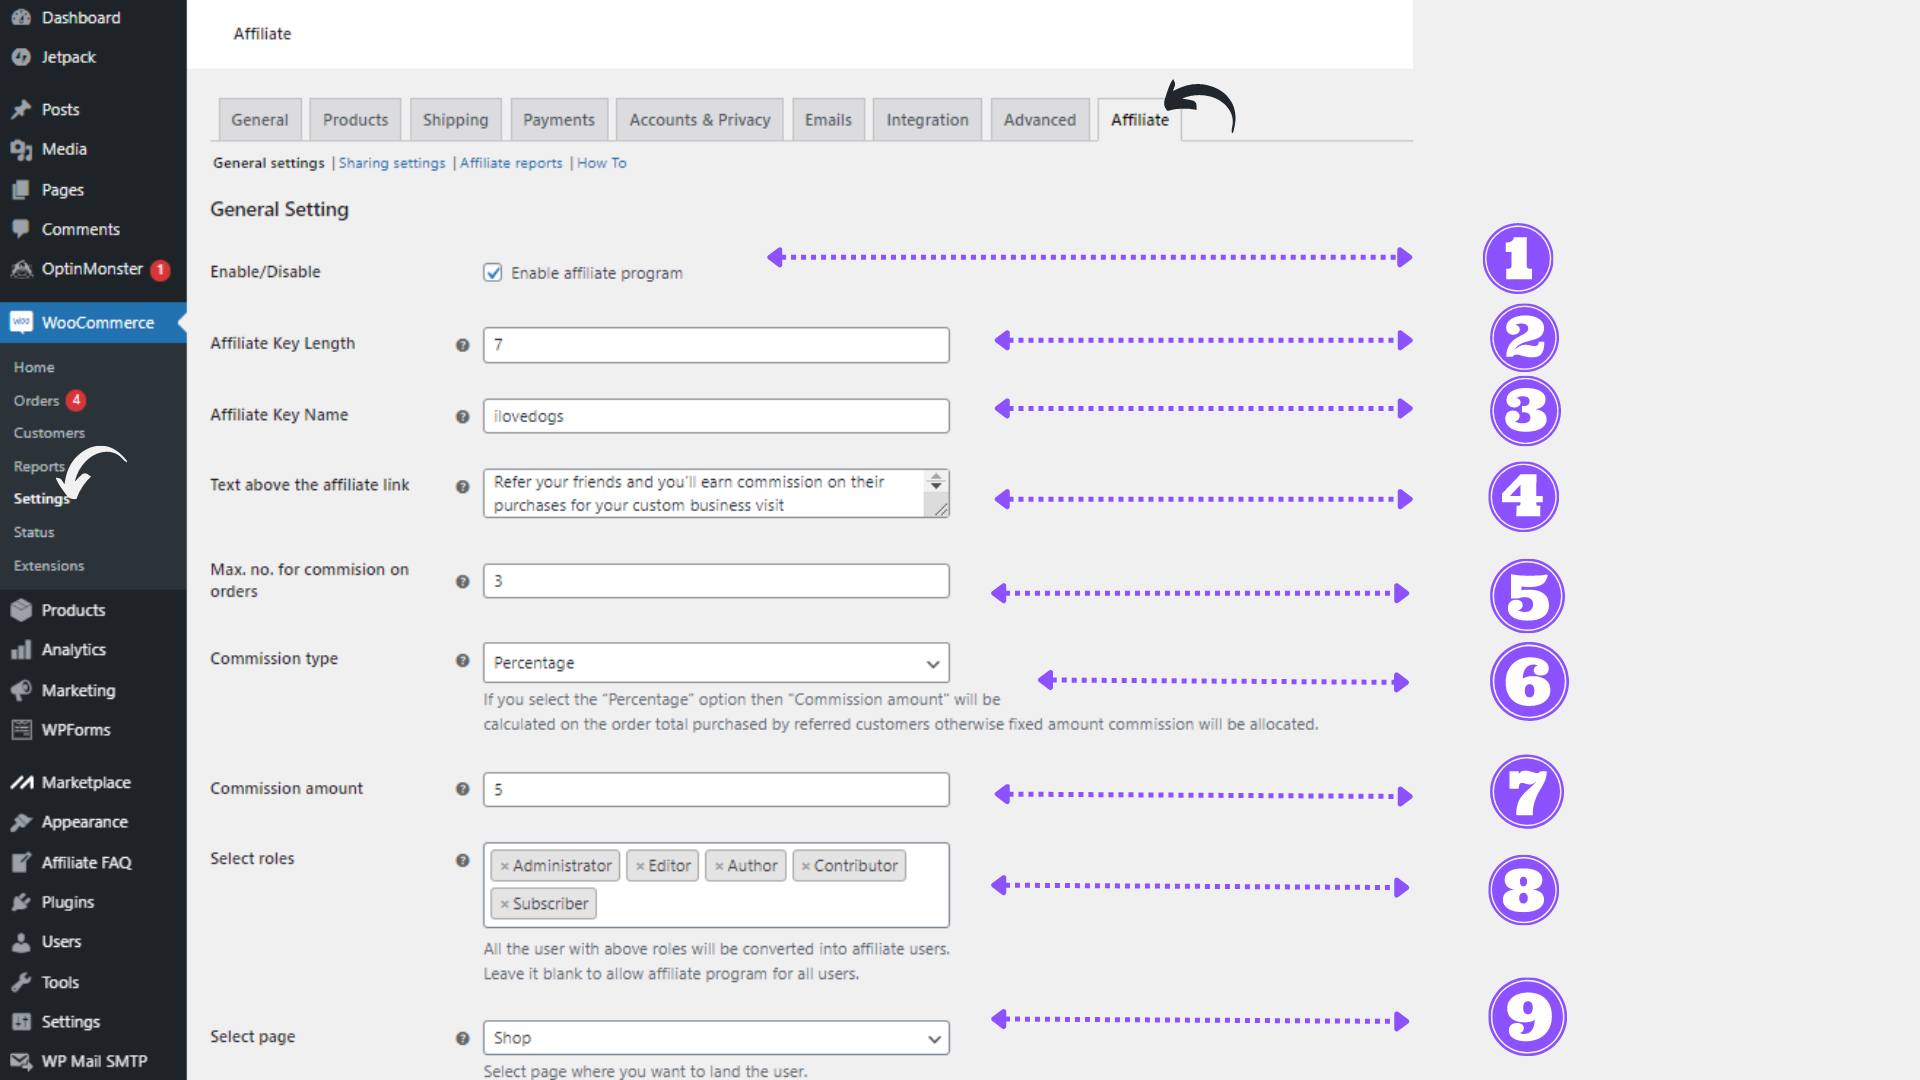View Affiliate reports
The height and width of the screenshot is (1080, 1920).
point(511,162)
